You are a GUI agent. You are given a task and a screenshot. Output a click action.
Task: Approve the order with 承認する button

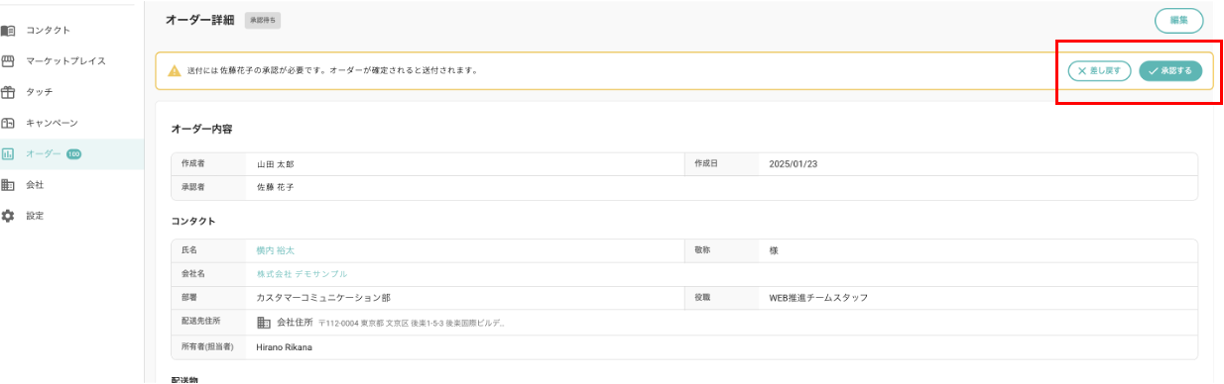1171,71
